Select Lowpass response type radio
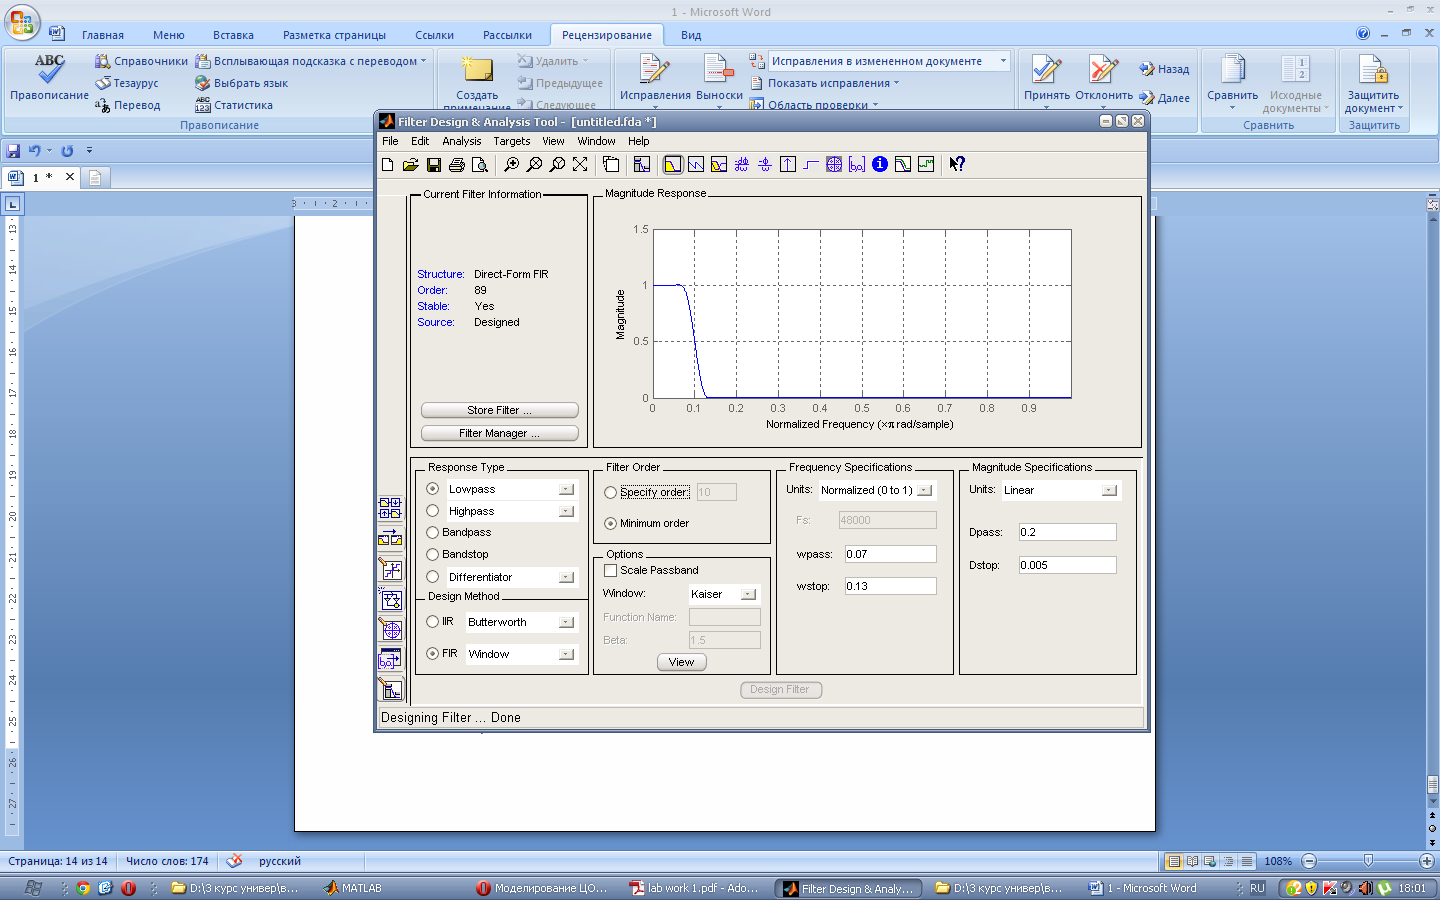The height and width of the screenshot is (900, 1440). [x=433, y=489]
